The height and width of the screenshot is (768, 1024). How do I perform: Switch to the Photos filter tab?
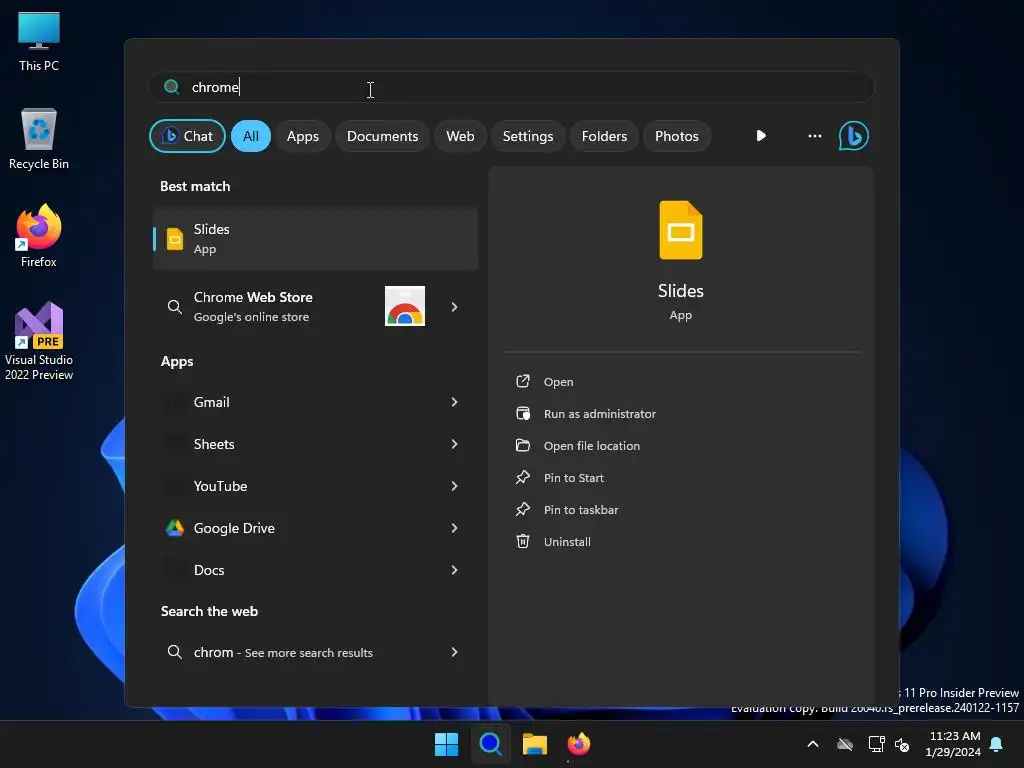tap(677, 136)
